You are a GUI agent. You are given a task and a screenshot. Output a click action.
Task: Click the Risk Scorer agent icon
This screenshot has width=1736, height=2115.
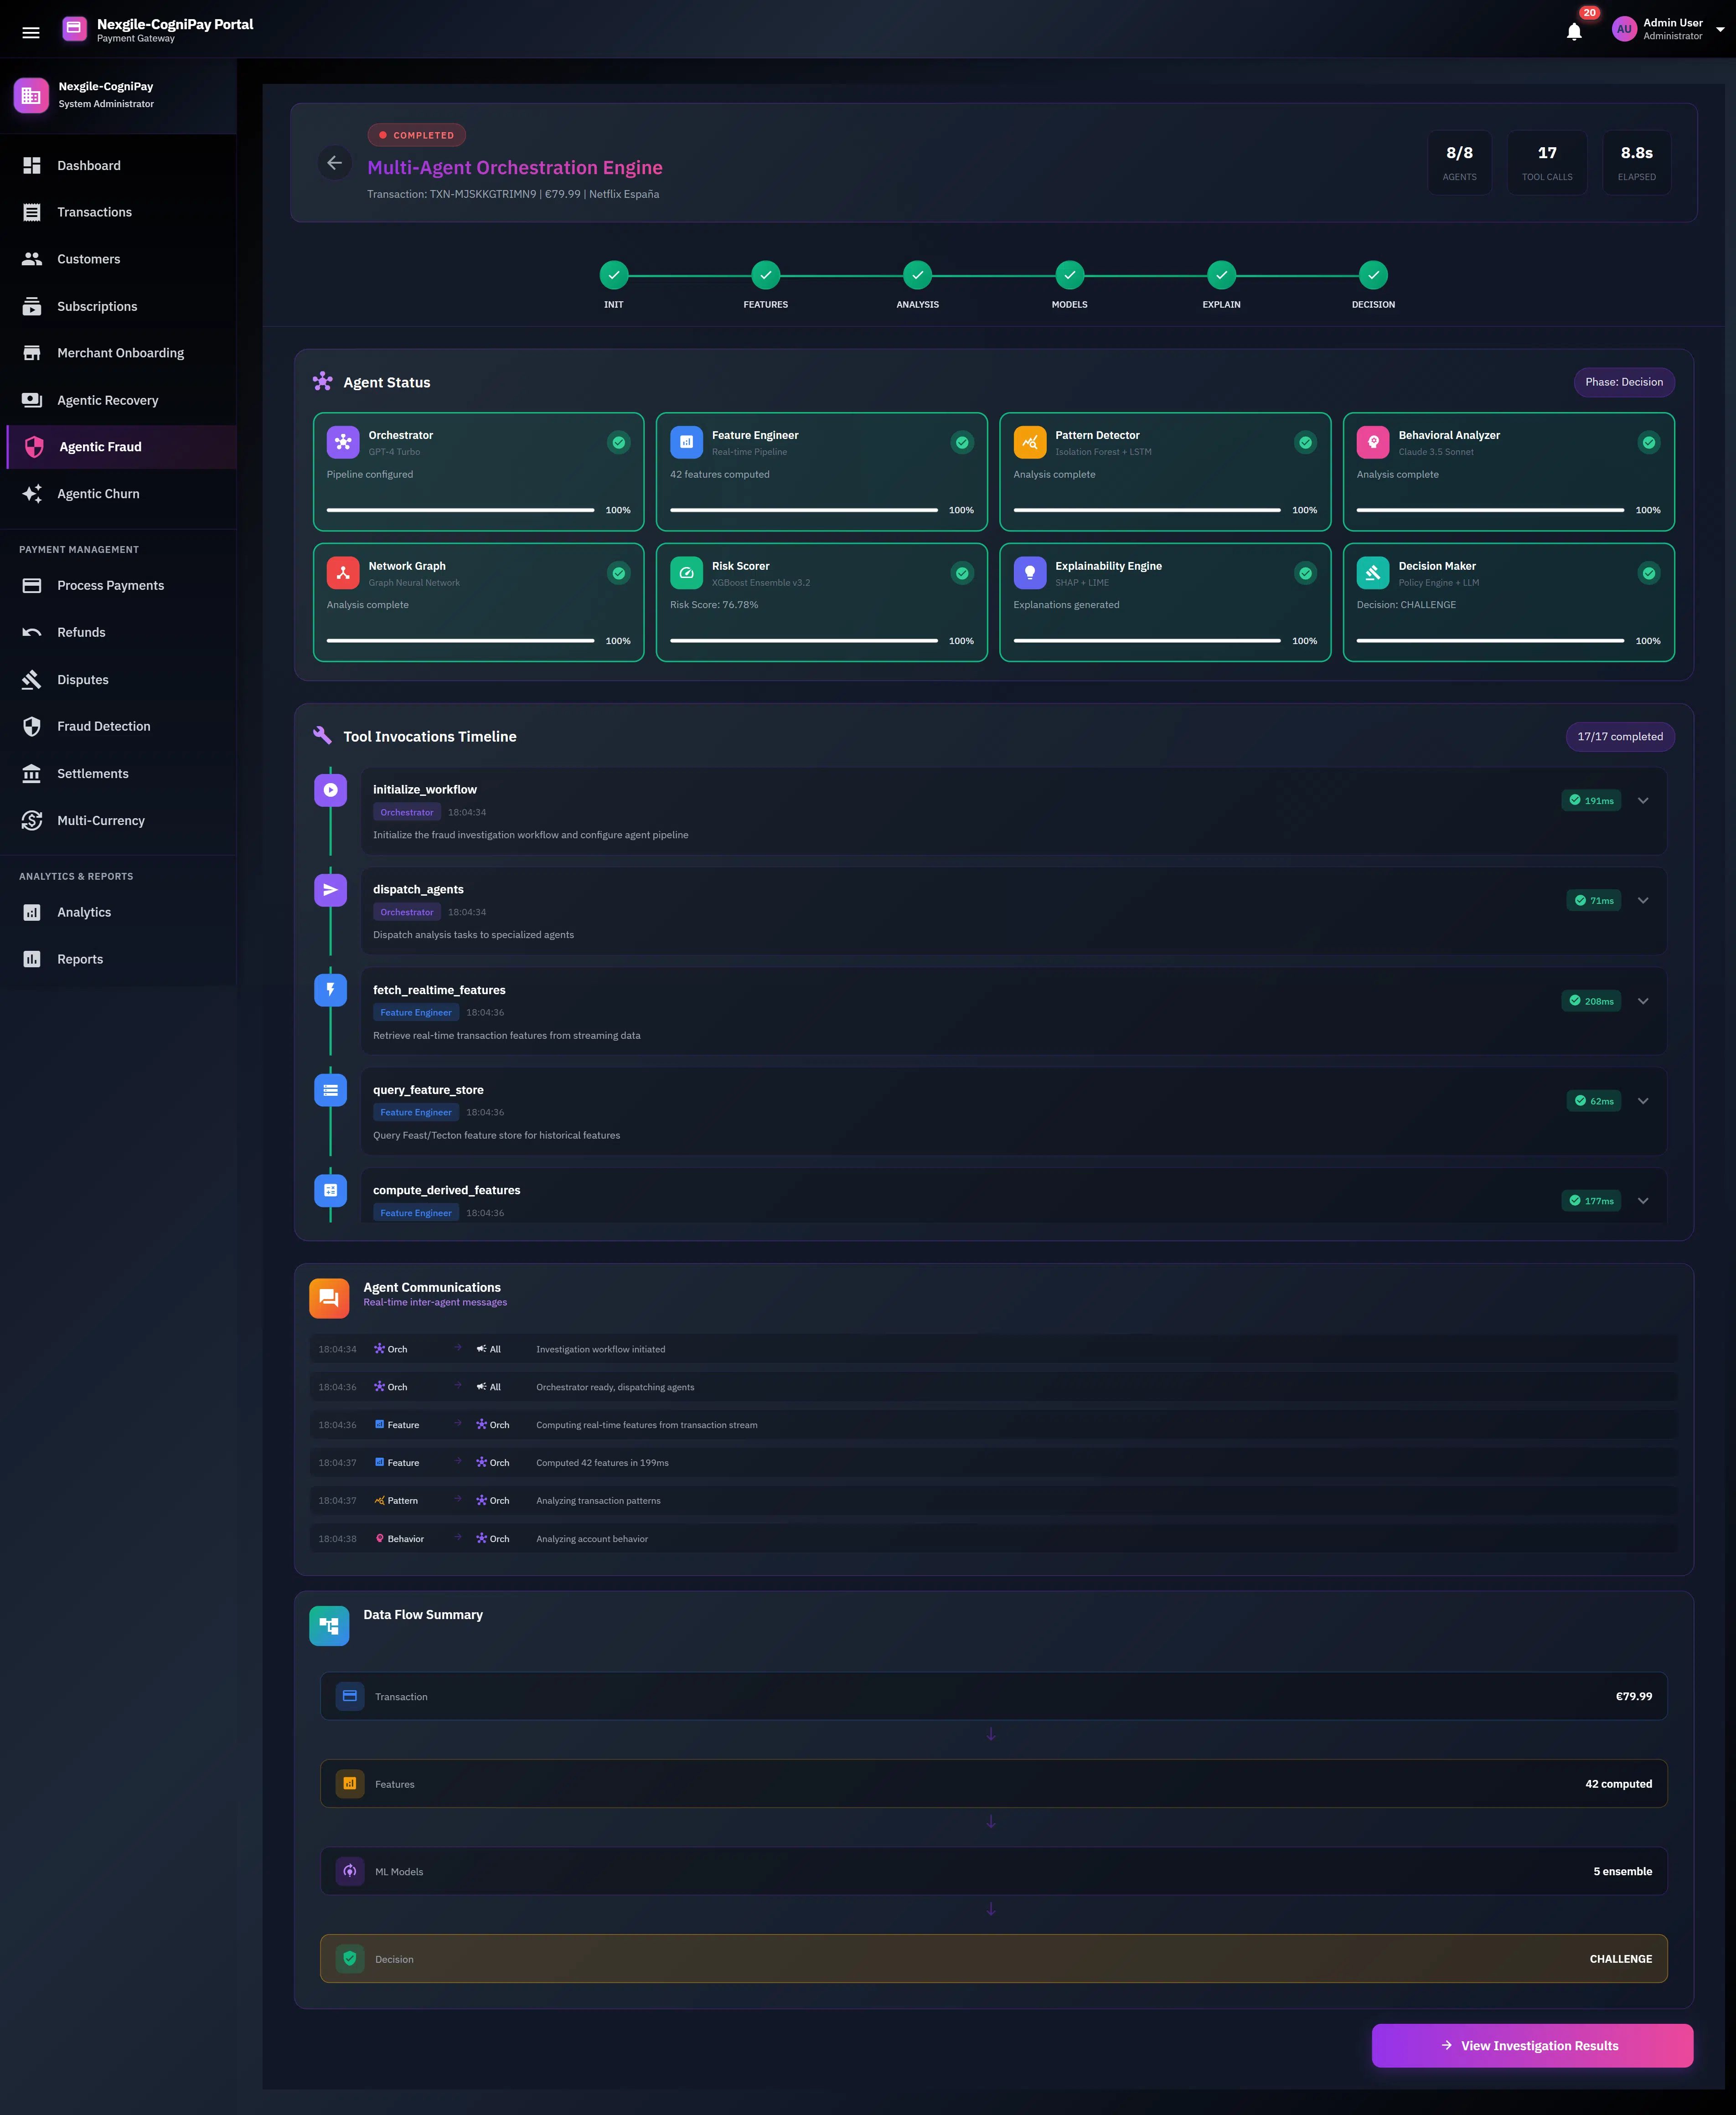tap(687, 573)
